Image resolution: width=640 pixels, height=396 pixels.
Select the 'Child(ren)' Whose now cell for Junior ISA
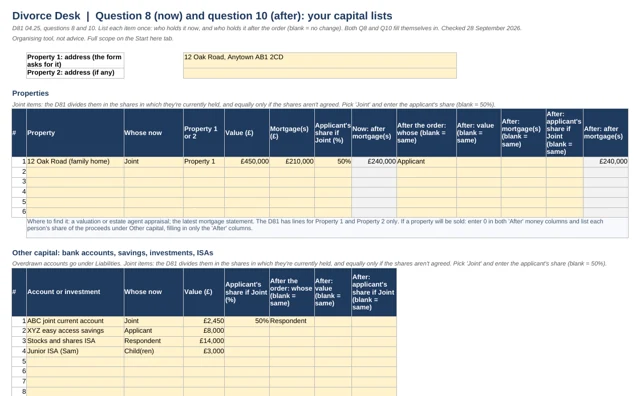[153, 351]
